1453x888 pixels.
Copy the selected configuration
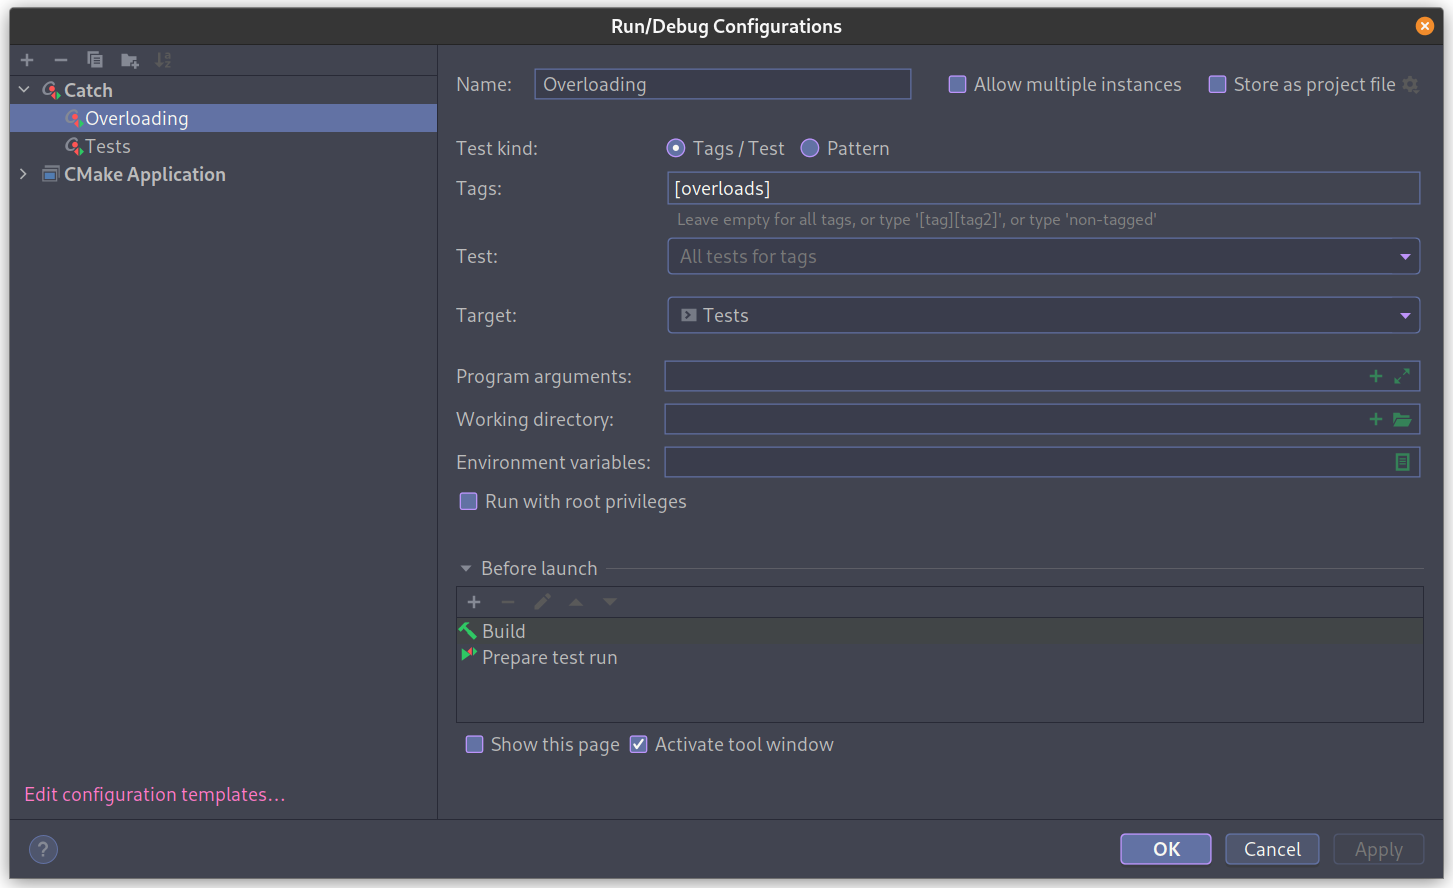point(95,60)
